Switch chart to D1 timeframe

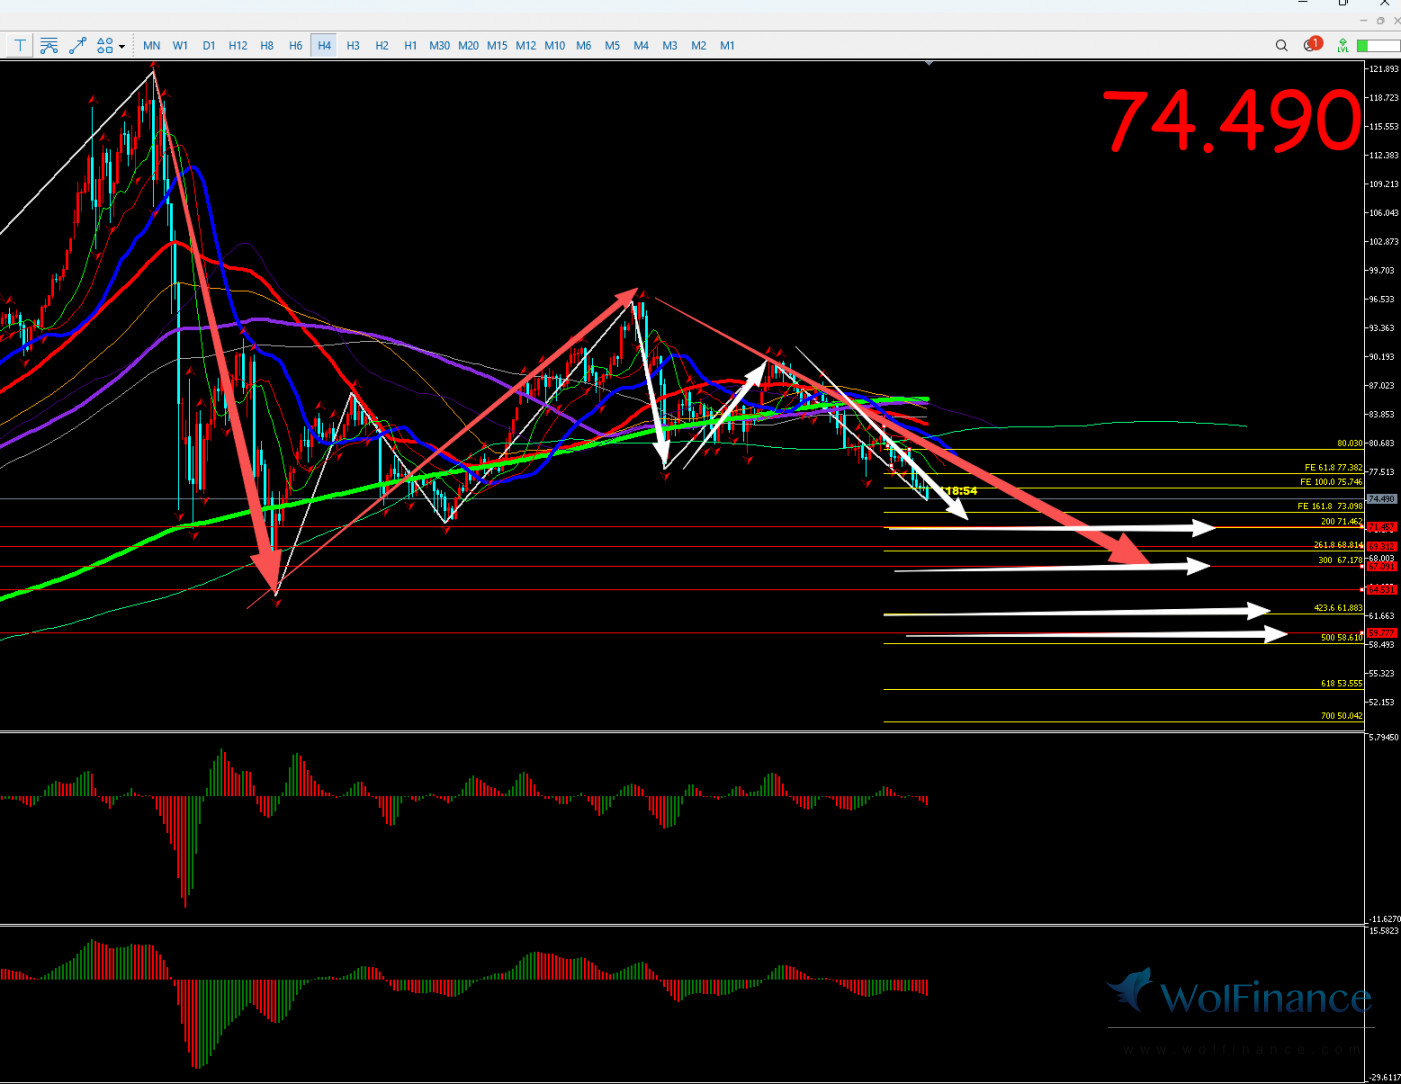pos(209,45)
